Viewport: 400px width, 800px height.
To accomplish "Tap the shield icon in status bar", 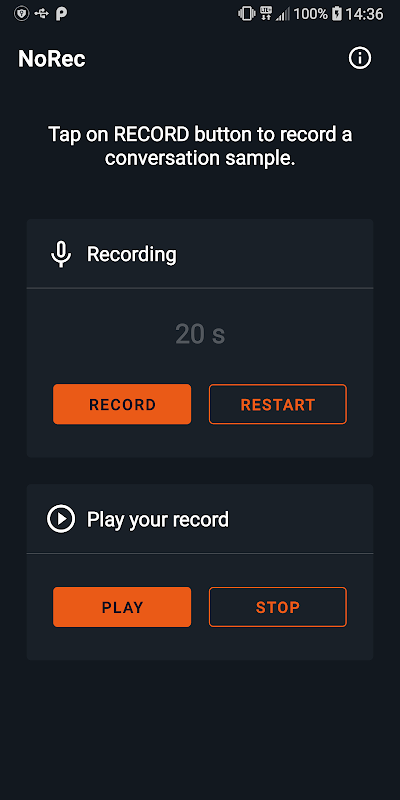I will click(x=21, y=14).
